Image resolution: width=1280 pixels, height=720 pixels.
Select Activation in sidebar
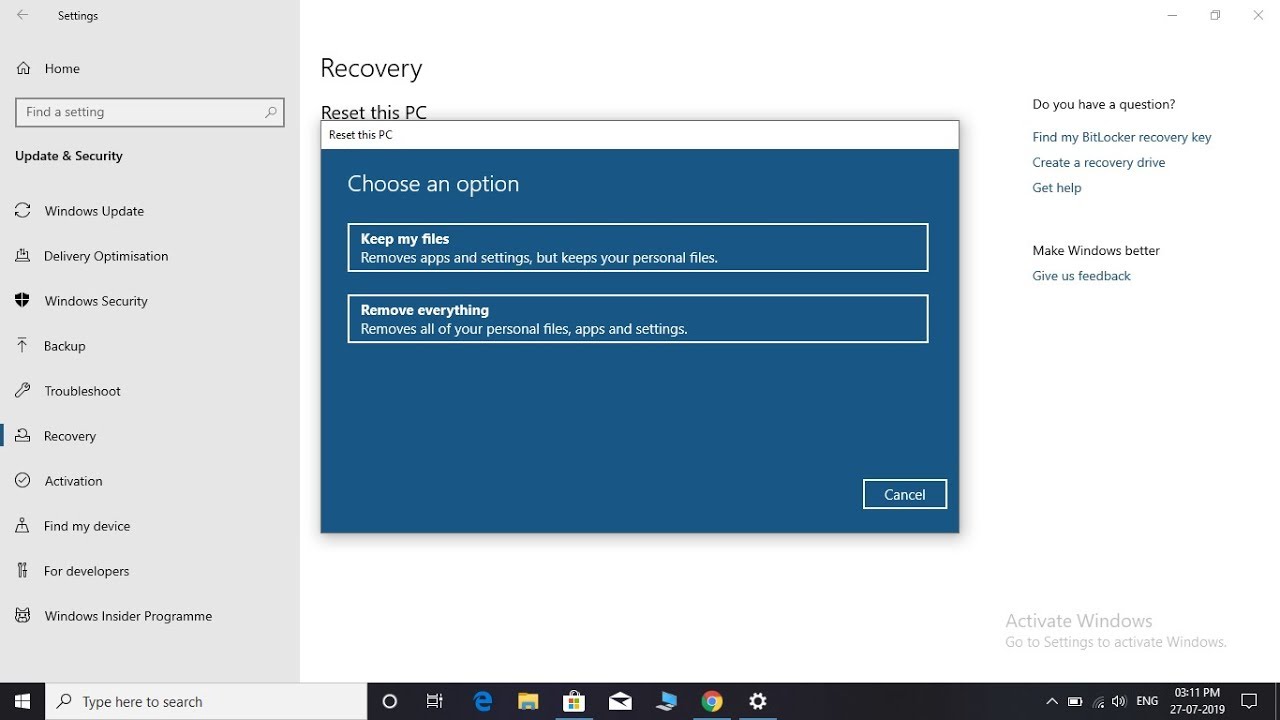click(x=150, y=481)
